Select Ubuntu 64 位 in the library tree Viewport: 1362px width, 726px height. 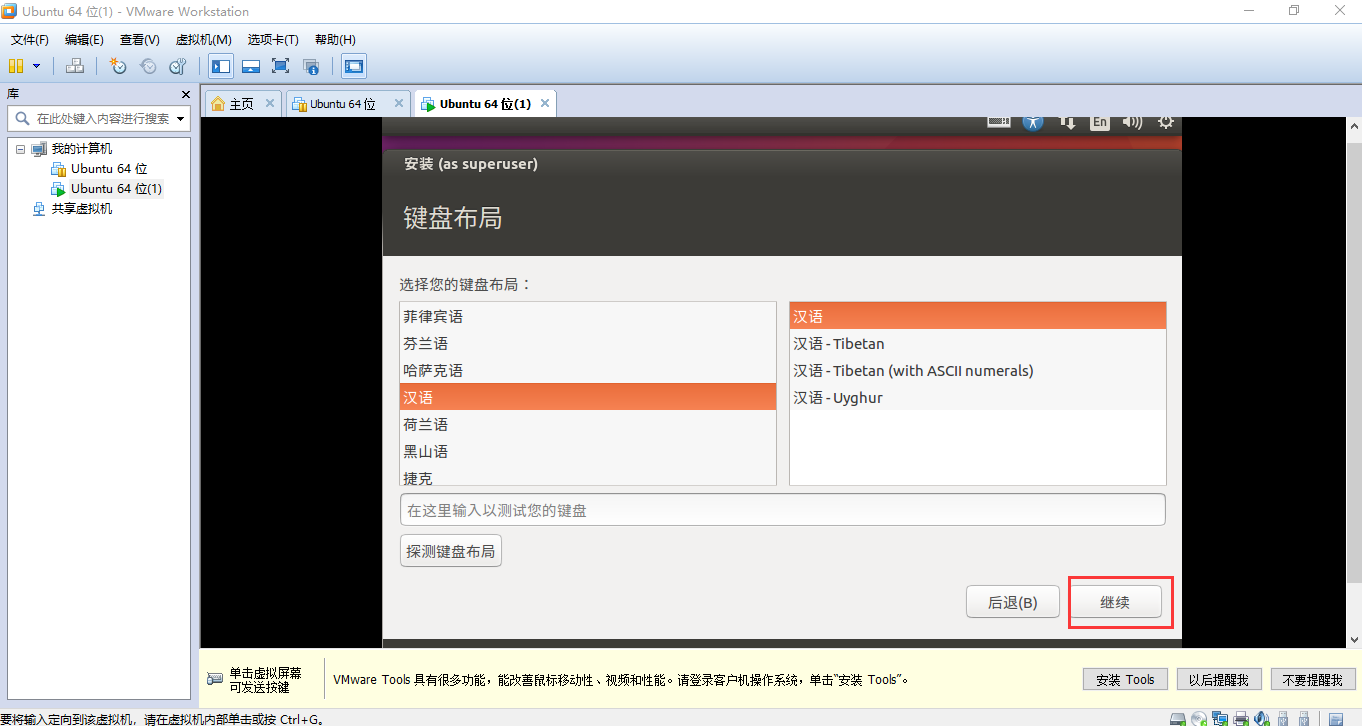point(109,169)
